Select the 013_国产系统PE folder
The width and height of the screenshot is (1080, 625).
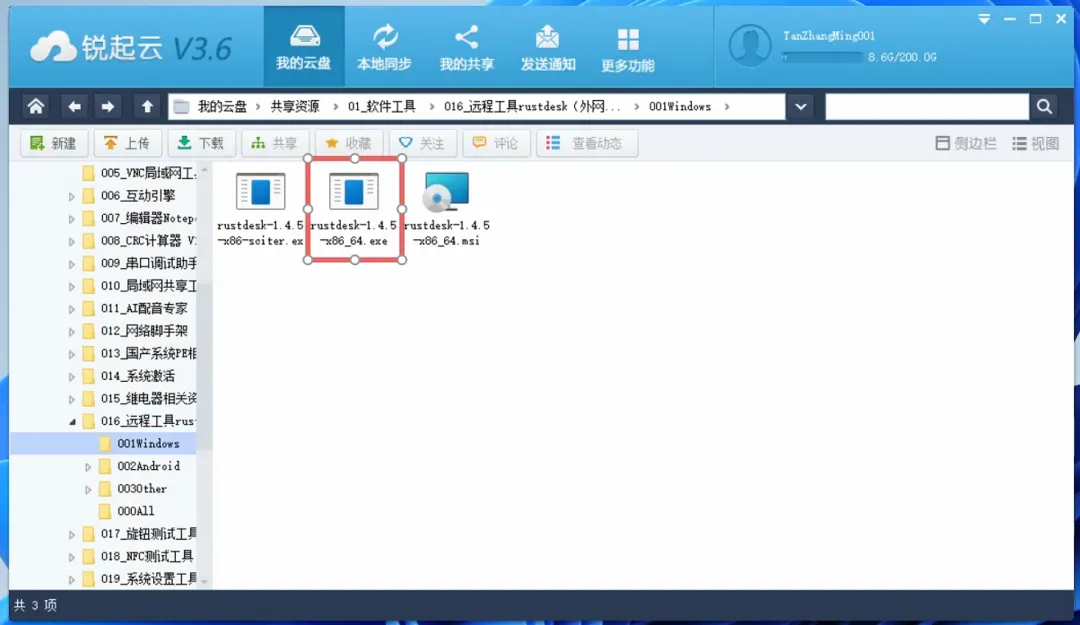point(138,354)
